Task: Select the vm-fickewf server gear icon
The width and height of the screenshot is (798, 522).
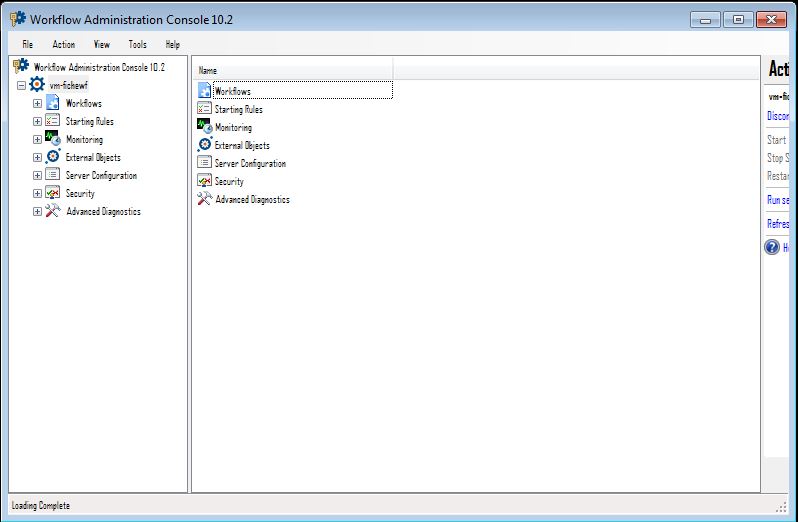Action: [x=36, y=85]
